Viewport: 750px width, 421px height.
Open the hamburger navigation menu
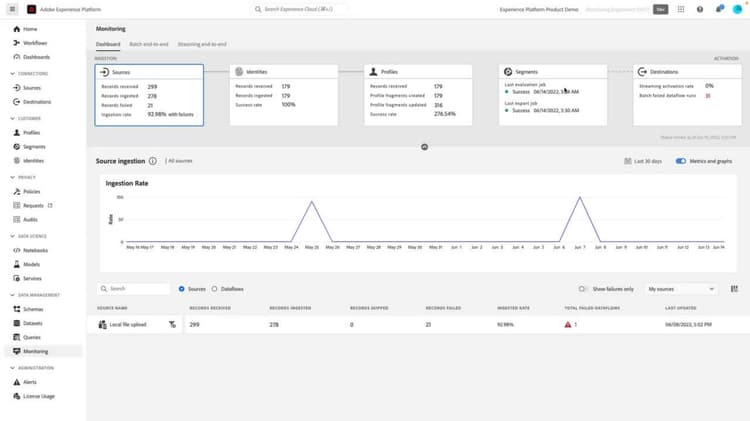coord(12,9)
